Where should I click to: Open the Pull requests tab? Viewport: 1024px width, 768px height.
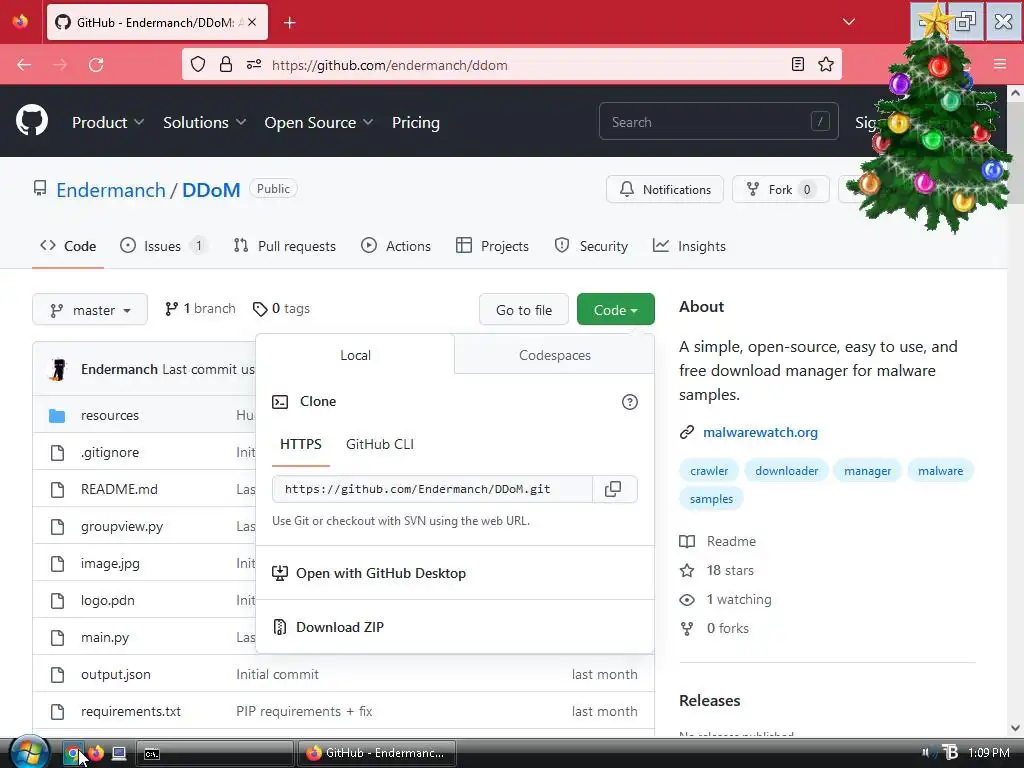coord(285,246)
